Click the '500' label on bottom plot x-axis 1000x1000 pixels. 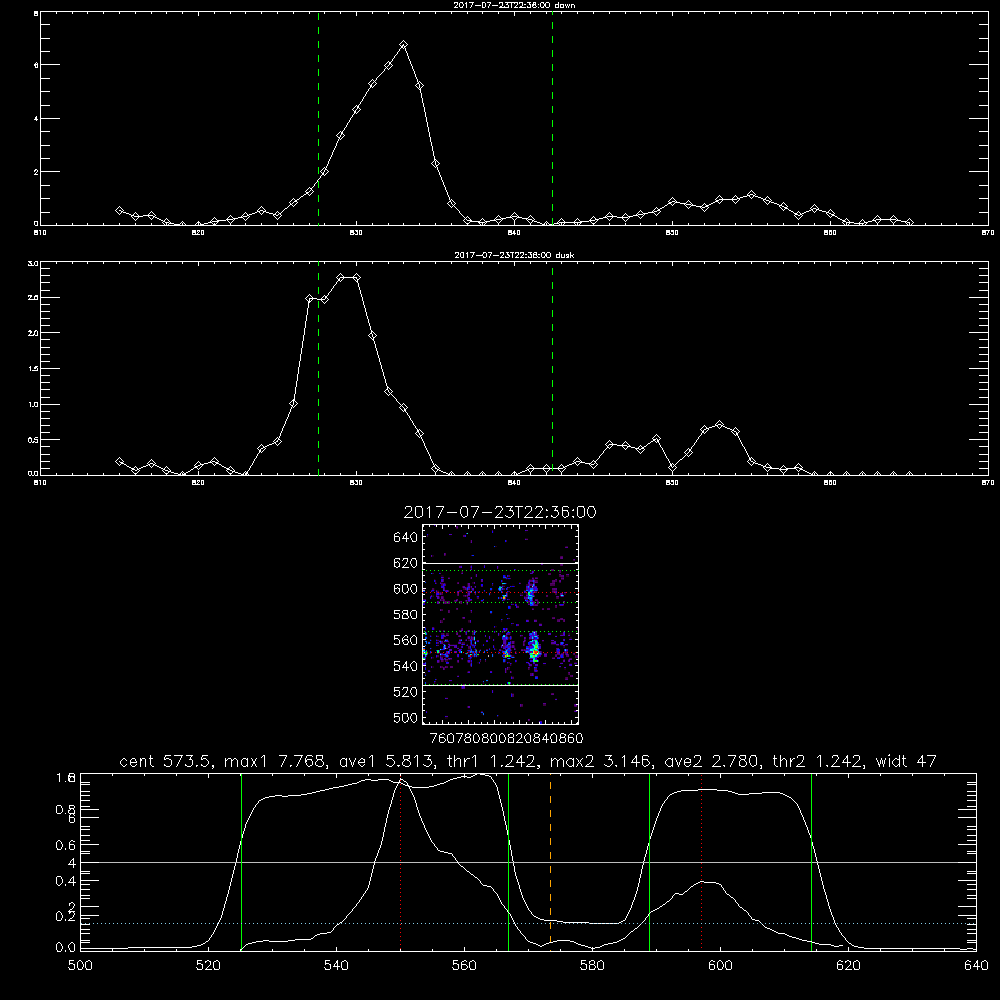[x=80, y=966]
